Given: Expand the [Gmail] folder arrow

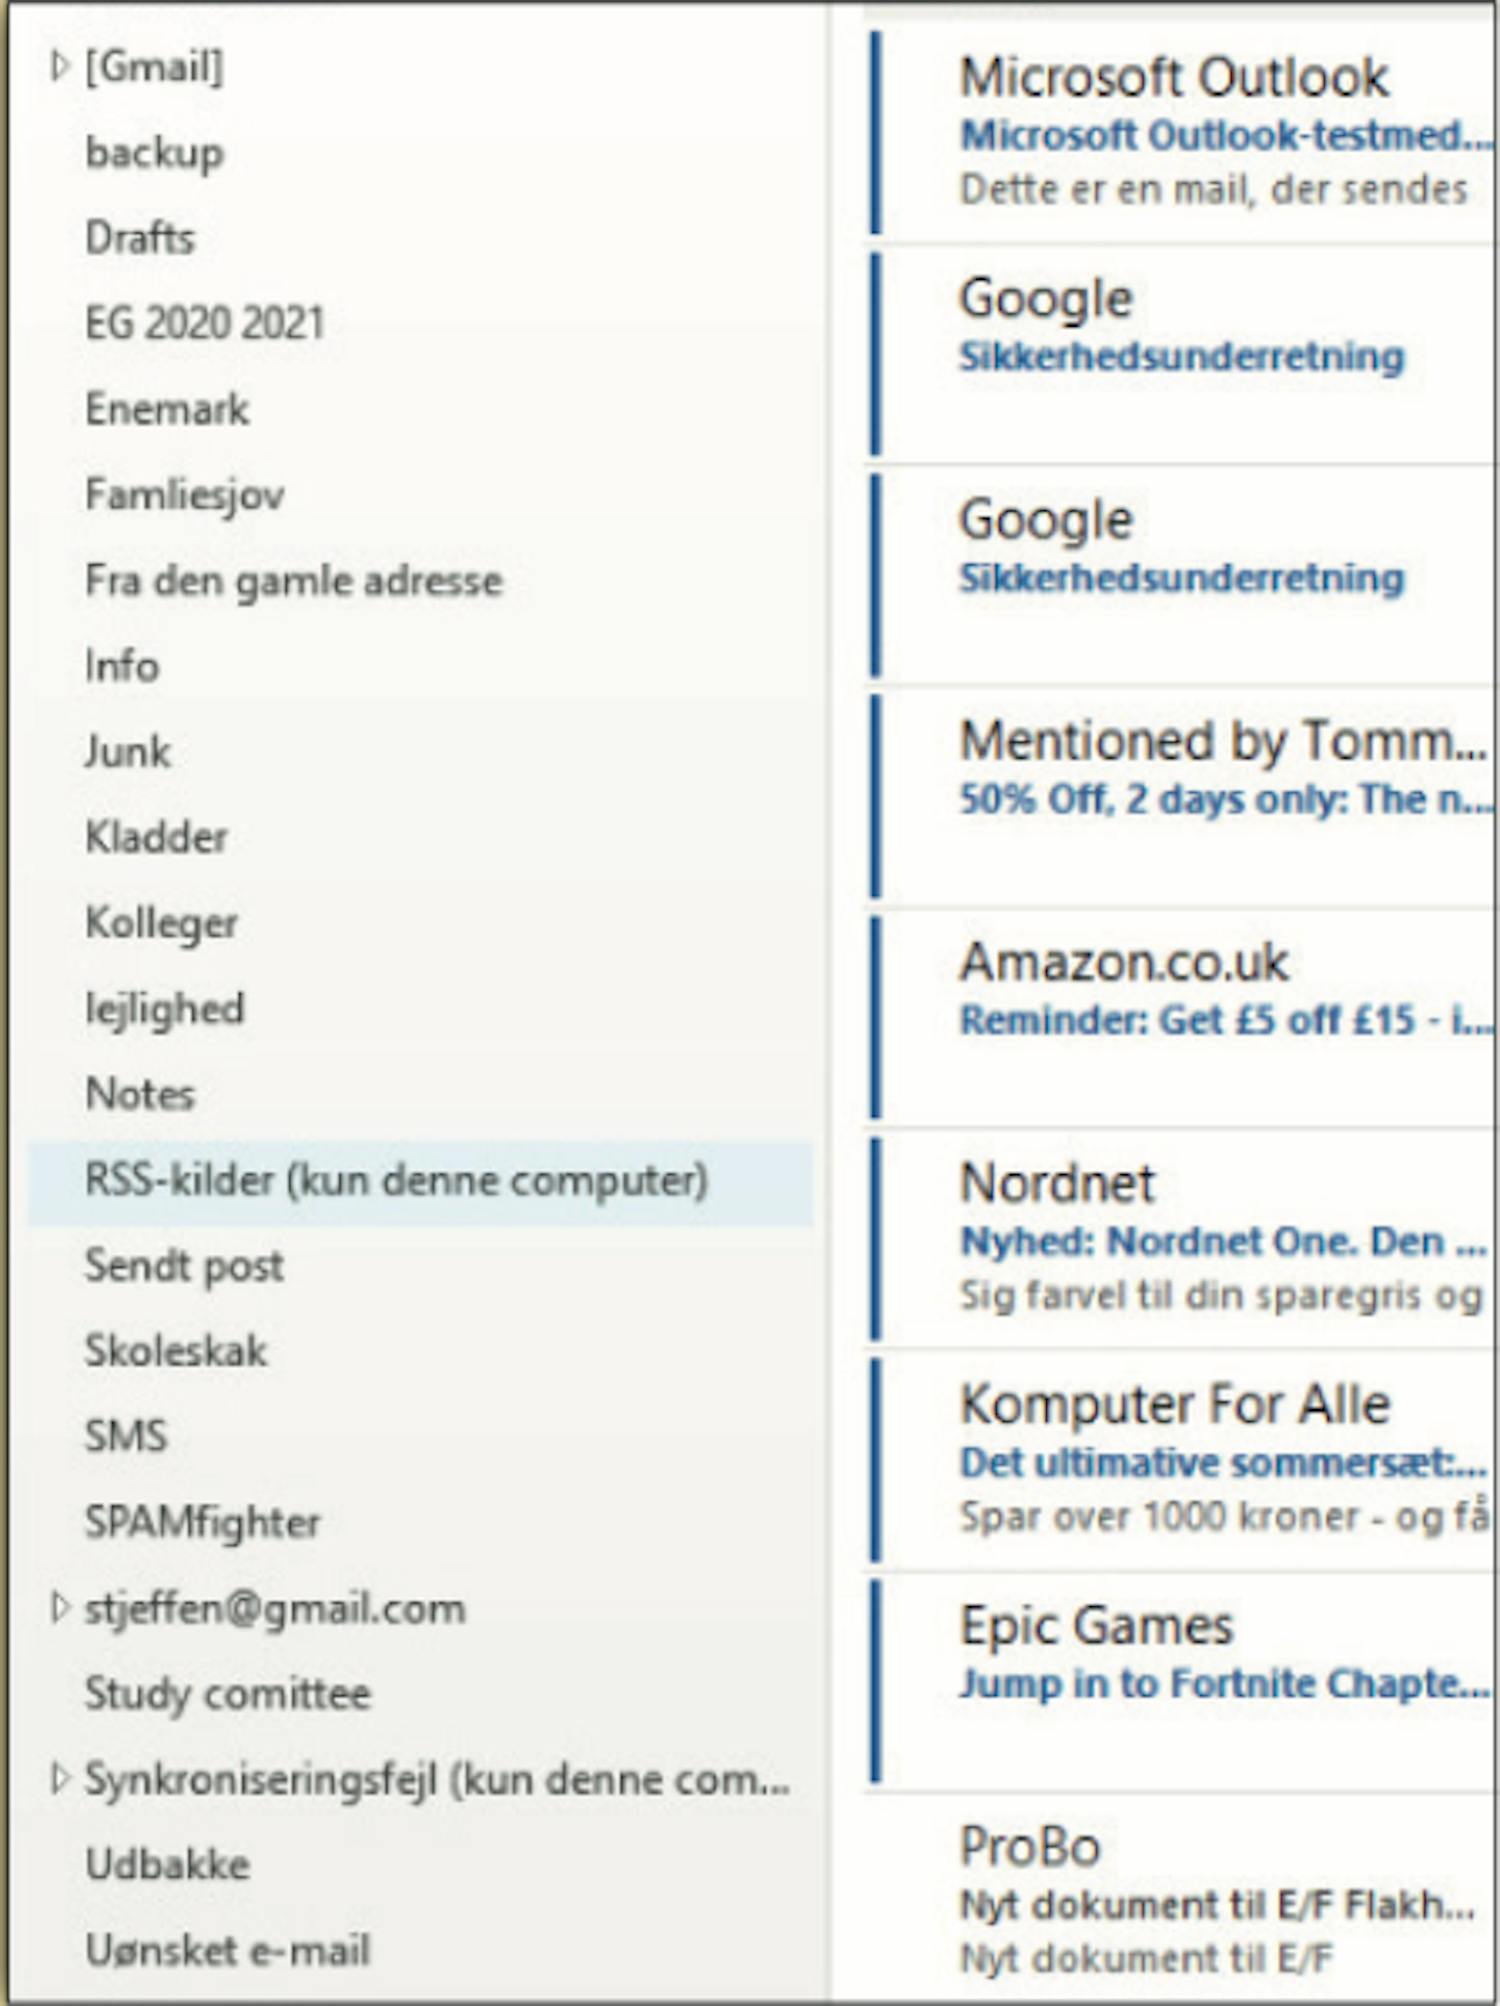Looking at the screenshot, I should click(60, 67).
